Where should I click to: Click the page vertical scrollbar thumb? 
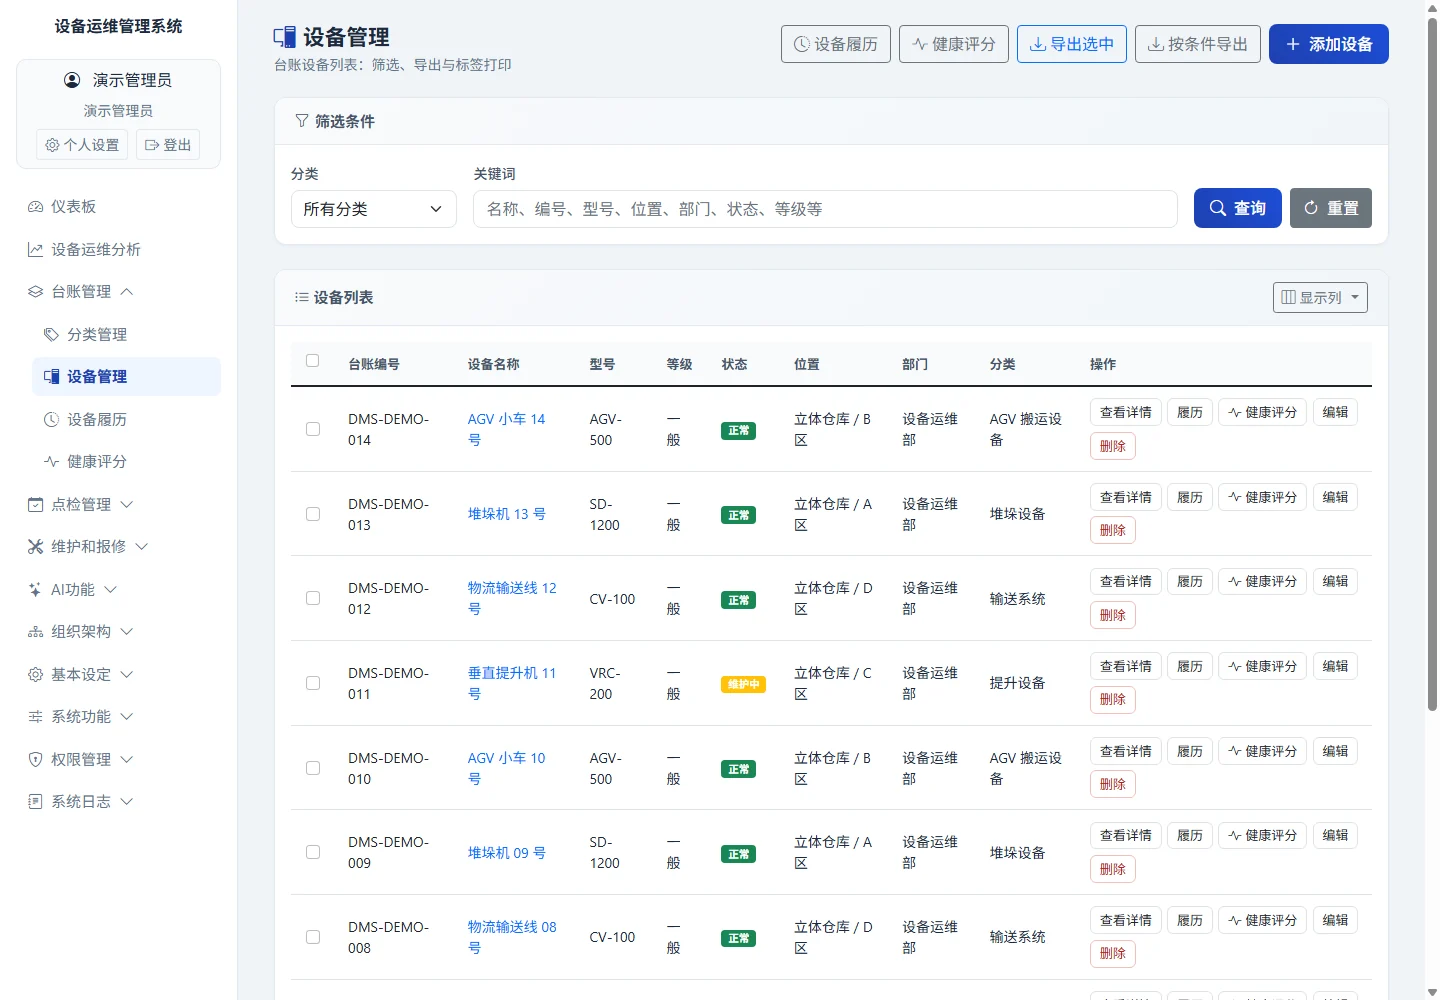click(x=1432, y=365)
